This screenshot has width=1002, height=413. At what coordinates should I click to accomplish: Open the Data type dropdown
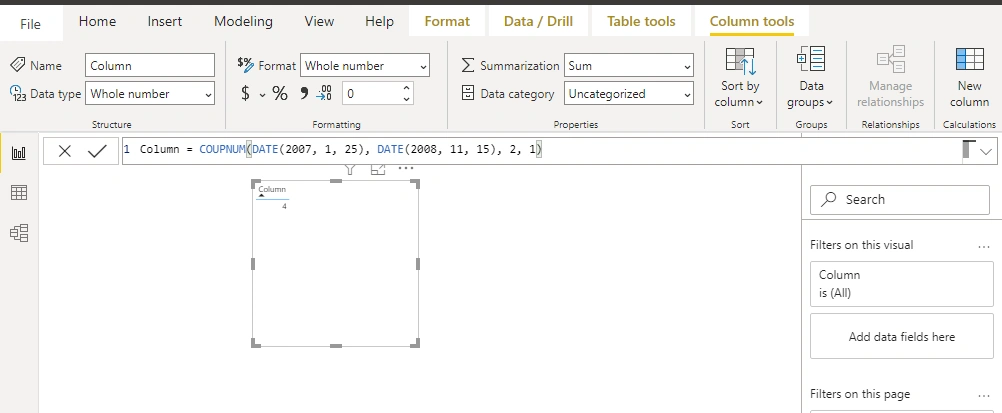pos(150,93)
